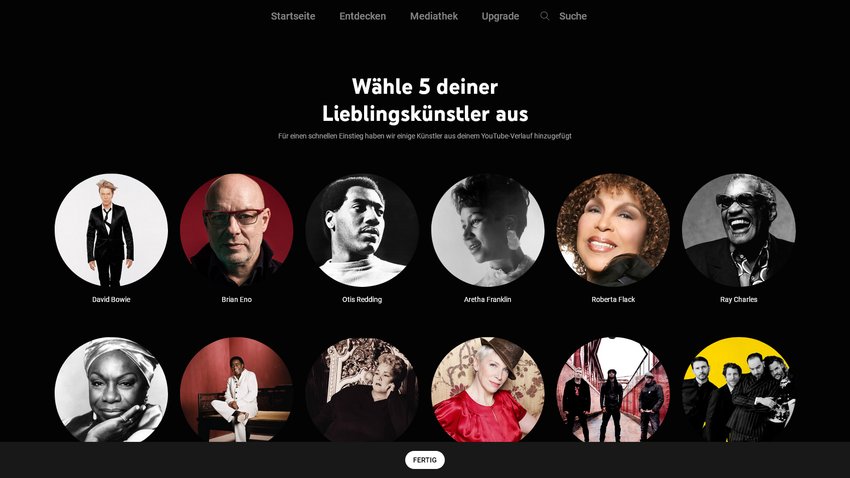
Task: Select the woman with headwrap artist photo
Action: coord(111,390)
